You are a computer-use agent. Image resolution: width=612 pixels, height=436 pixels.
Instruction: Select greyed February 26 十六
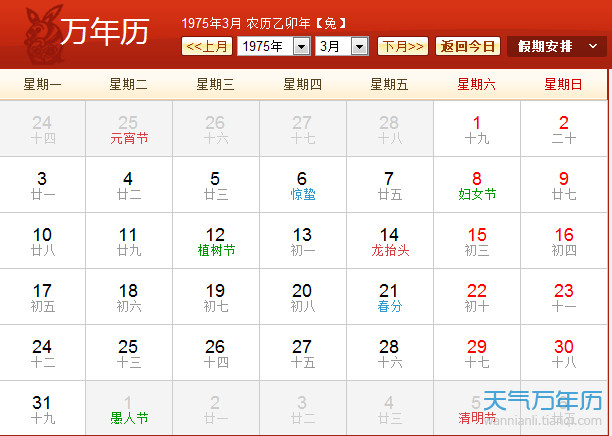tap(216, 129)
